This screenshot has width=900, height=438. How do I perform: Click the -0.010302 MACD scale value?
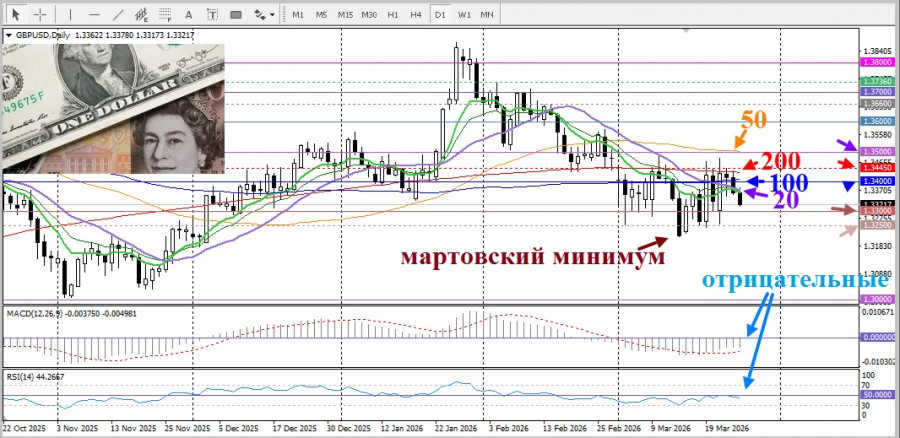pos(878,362)
